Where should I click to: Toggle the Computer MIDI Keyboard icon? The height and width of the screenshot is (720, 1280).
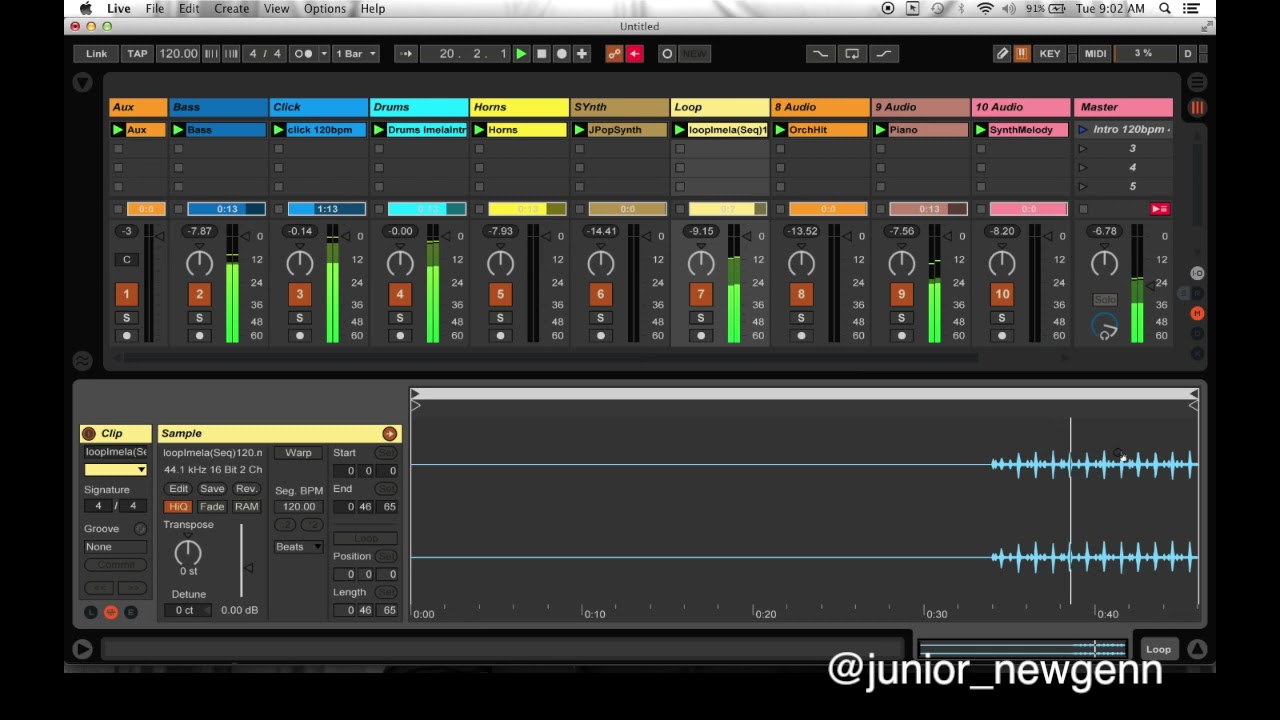[x=1022, y=54]
